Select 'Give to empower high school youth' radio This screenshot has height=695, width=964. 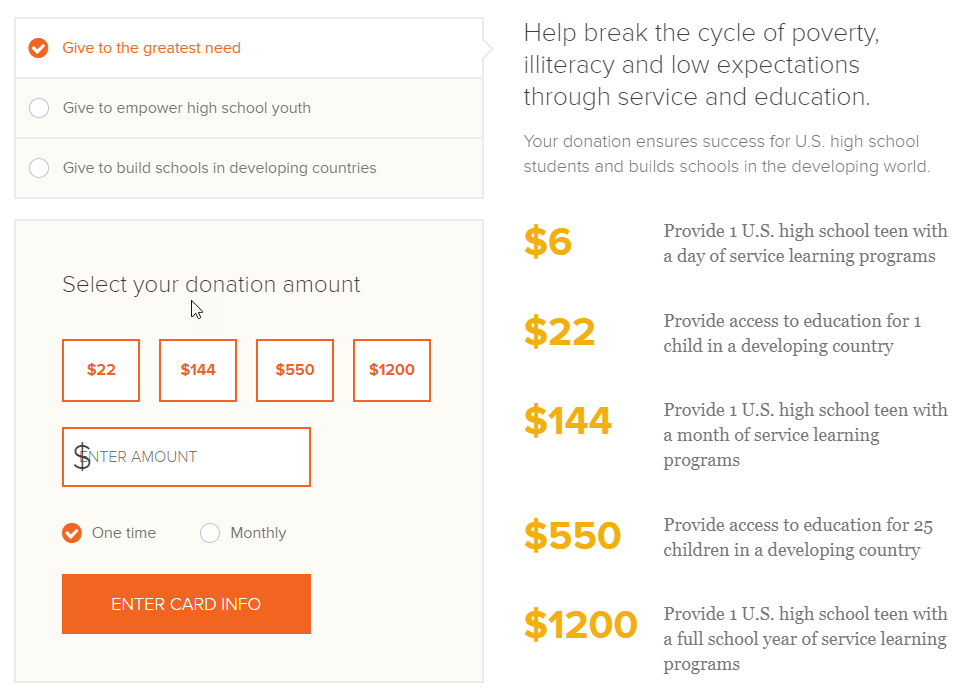point(39,108)
